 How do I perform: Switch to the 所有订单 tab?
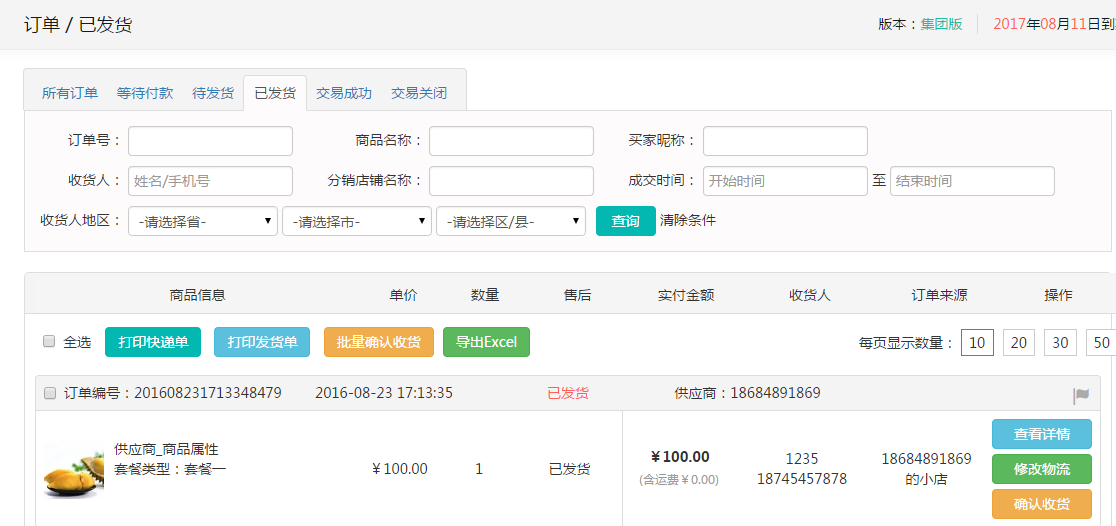coord(70,93)
